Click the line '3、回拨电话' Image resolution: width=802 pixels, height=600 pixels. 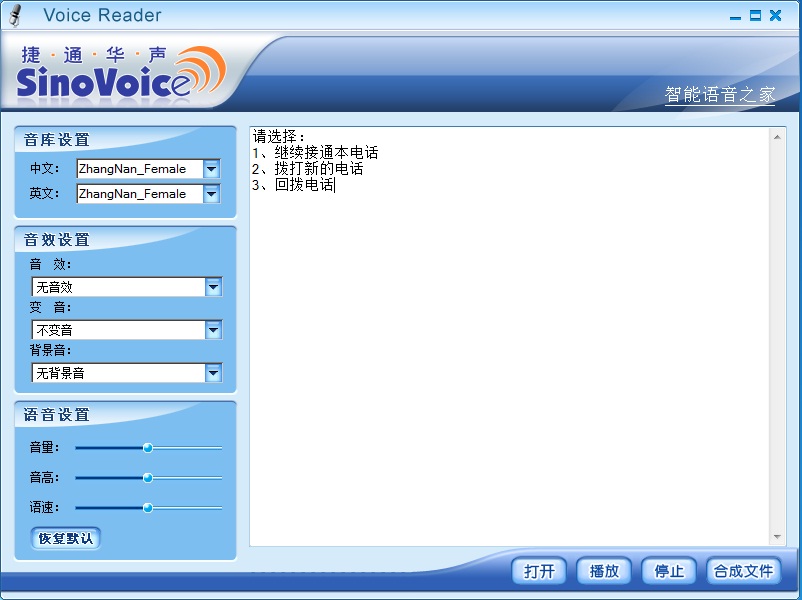[293, 185]
